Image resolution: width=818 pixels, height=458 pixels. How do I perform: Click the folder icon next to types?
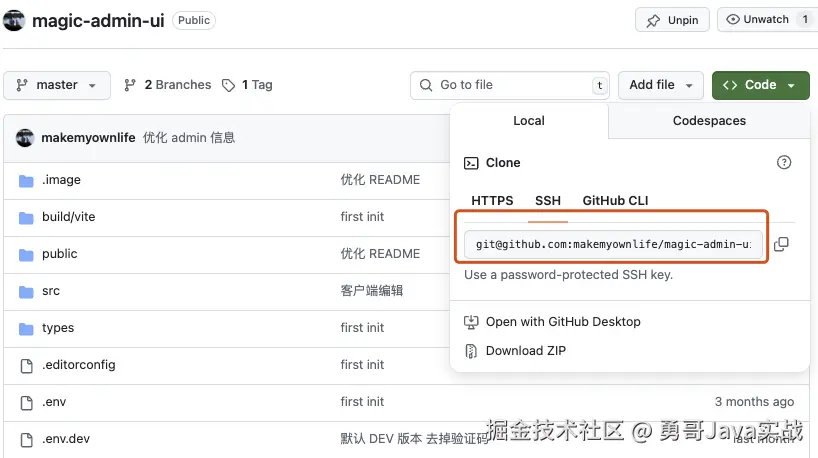pos(26,329)
